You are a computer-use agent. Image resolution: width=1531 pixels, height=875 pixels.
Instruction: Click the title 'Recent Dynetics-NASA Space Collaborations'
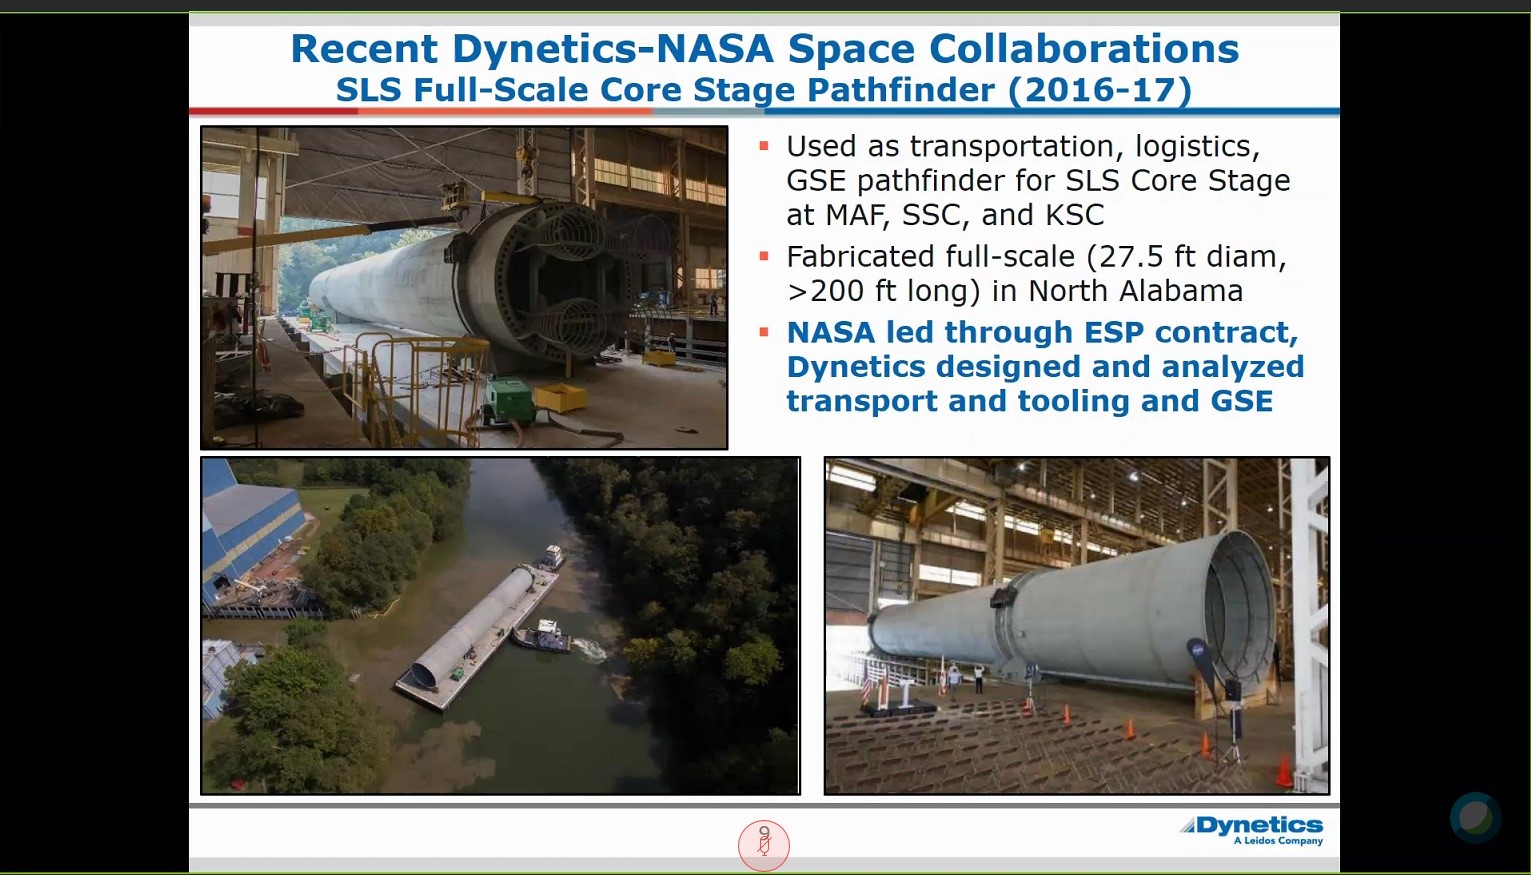coord(764,48)
